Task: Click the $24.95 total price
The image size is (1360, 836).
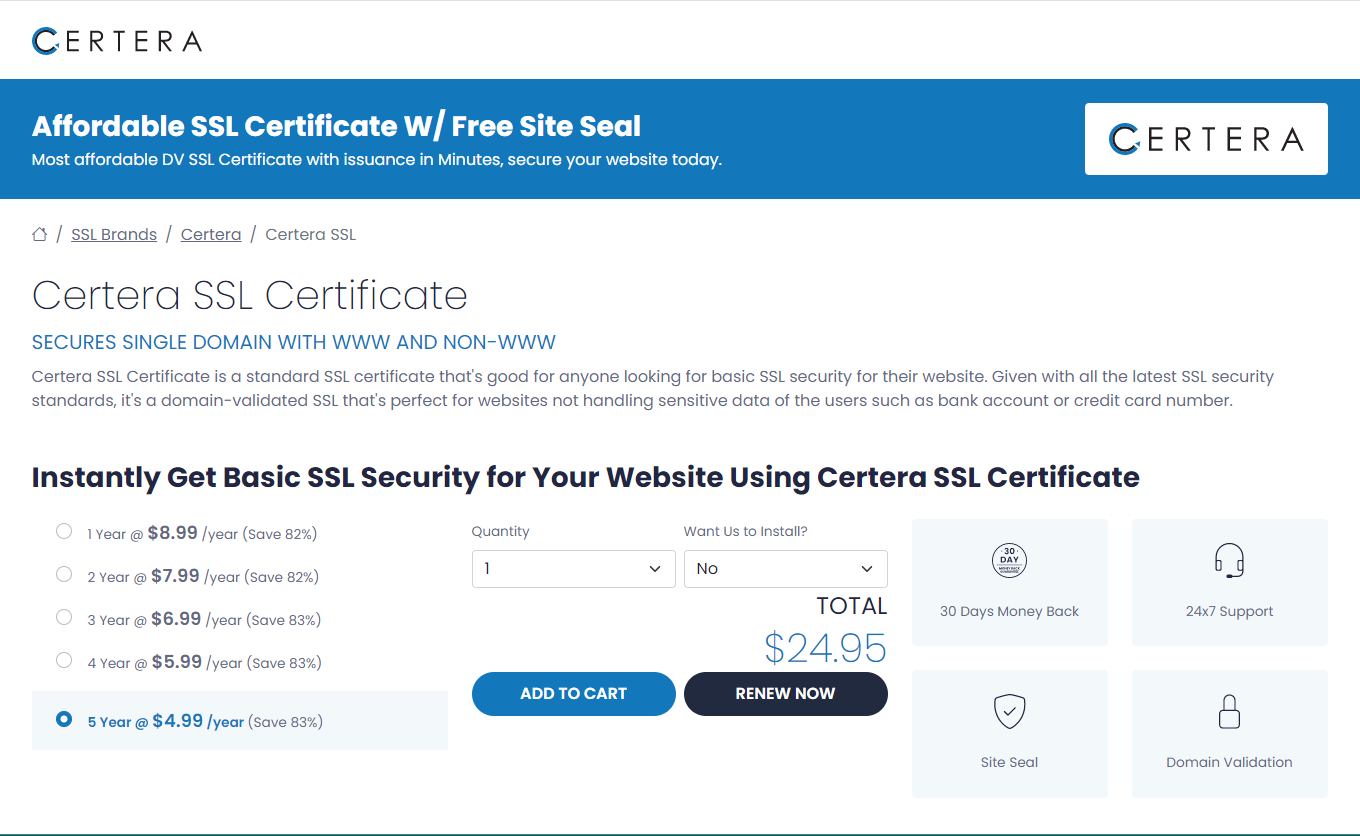Action: pyautogui.click(x=826, y=649)
